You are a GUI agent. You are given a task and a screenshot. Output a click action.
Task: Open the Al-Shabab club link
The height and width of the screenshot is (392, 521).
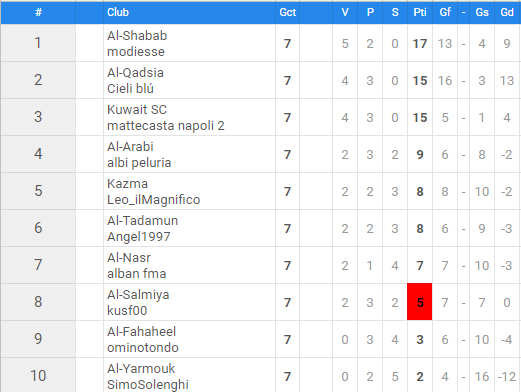(137, 36)
